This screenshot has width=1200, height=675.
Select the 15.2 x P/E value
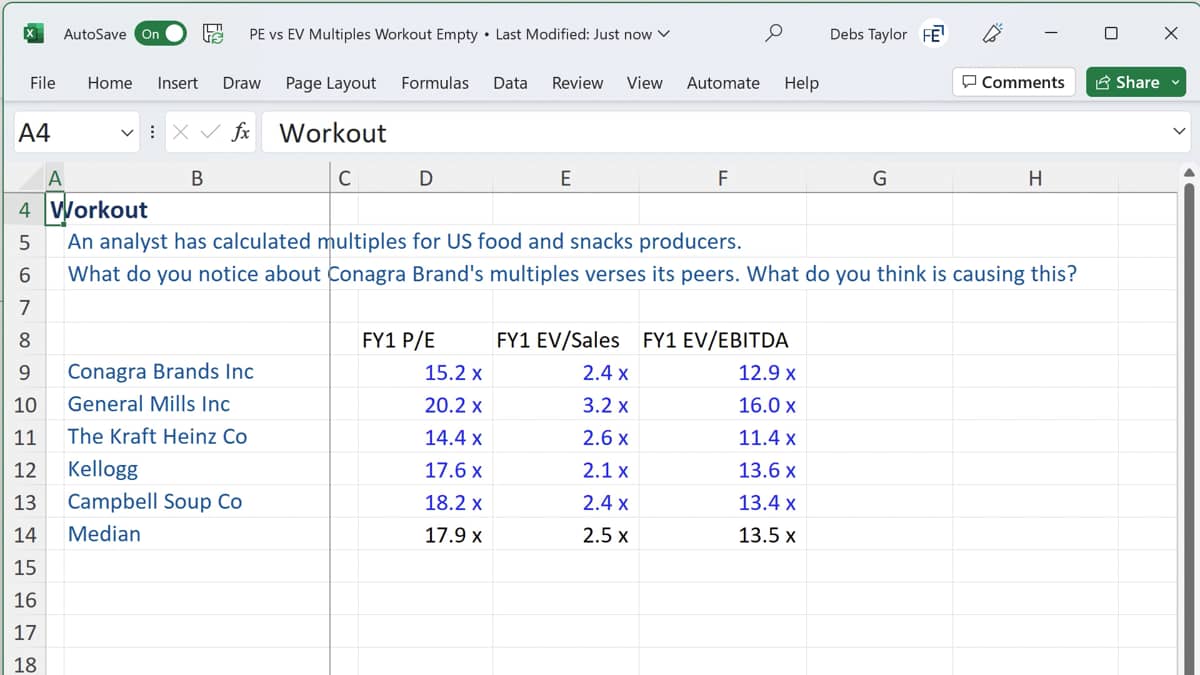426,372
